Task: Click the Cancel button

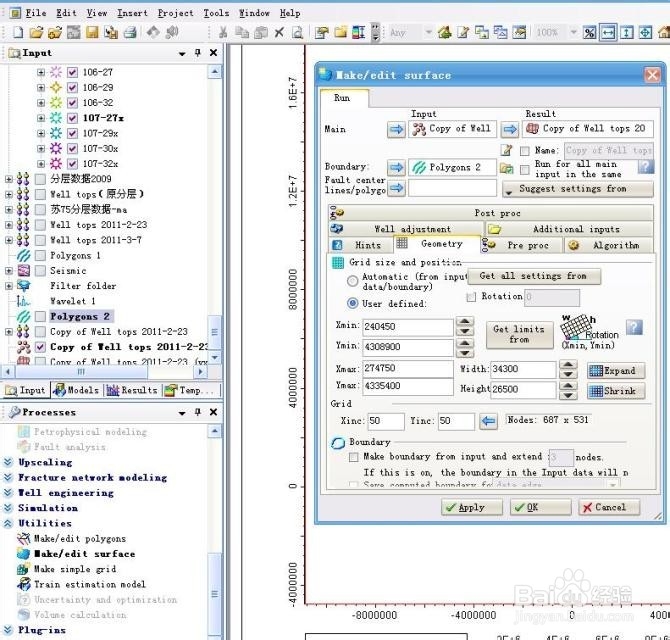Action: click(609, 507)
